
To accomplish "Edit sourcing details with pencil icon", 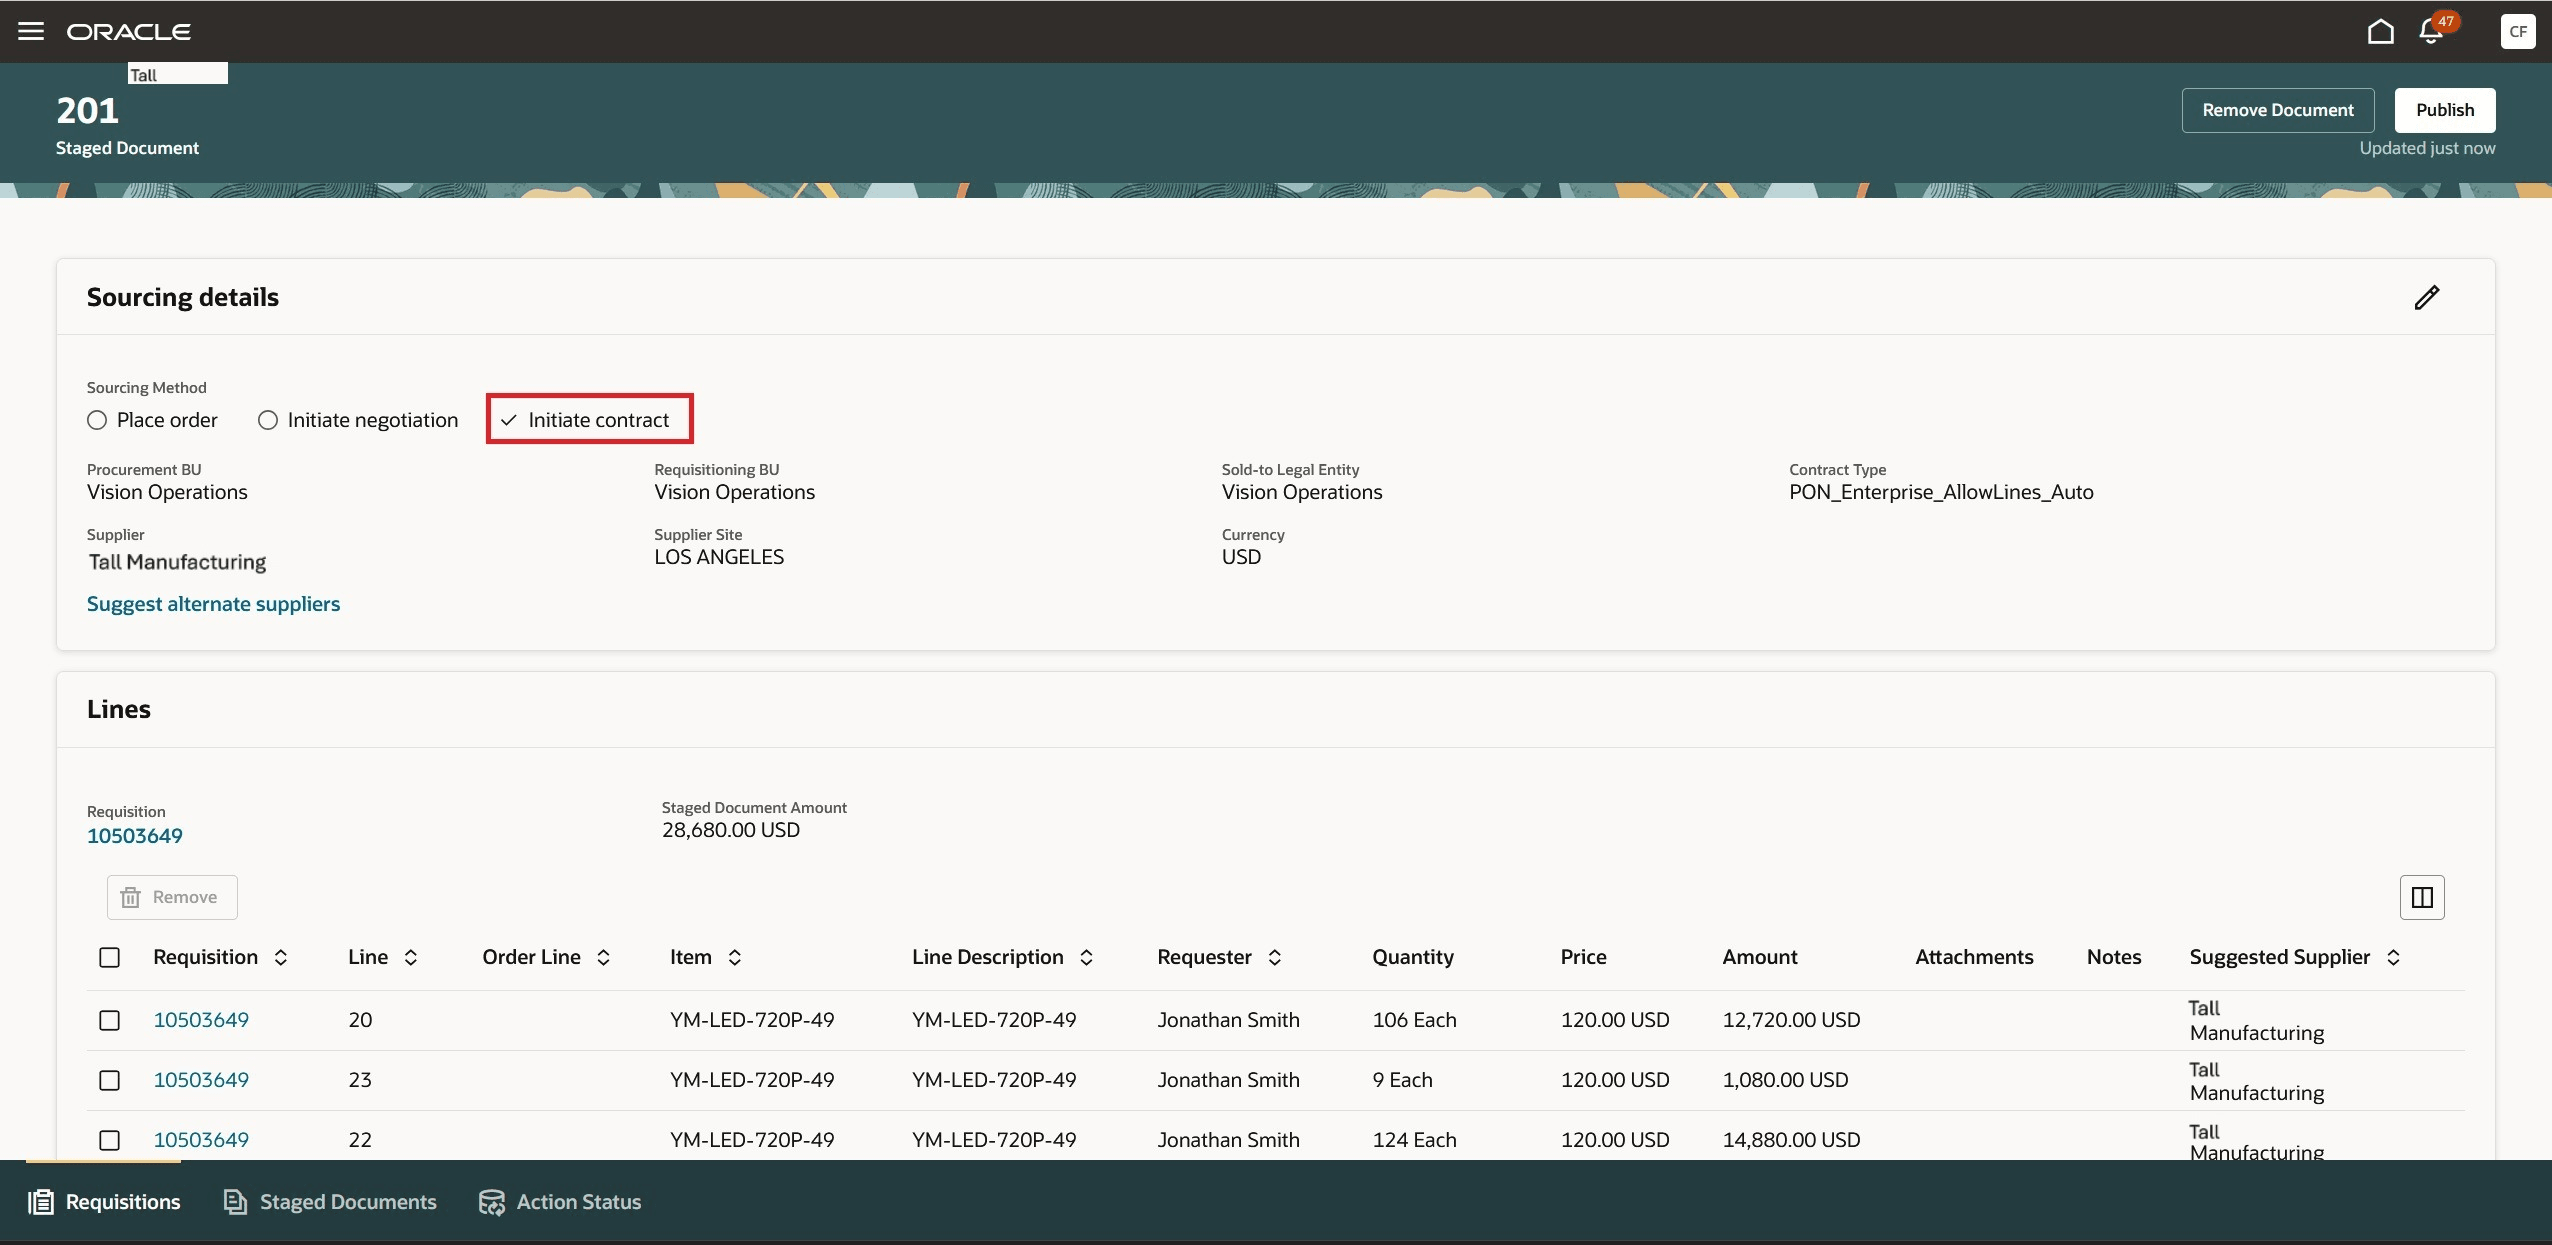I will click(x=2426, y=297).
